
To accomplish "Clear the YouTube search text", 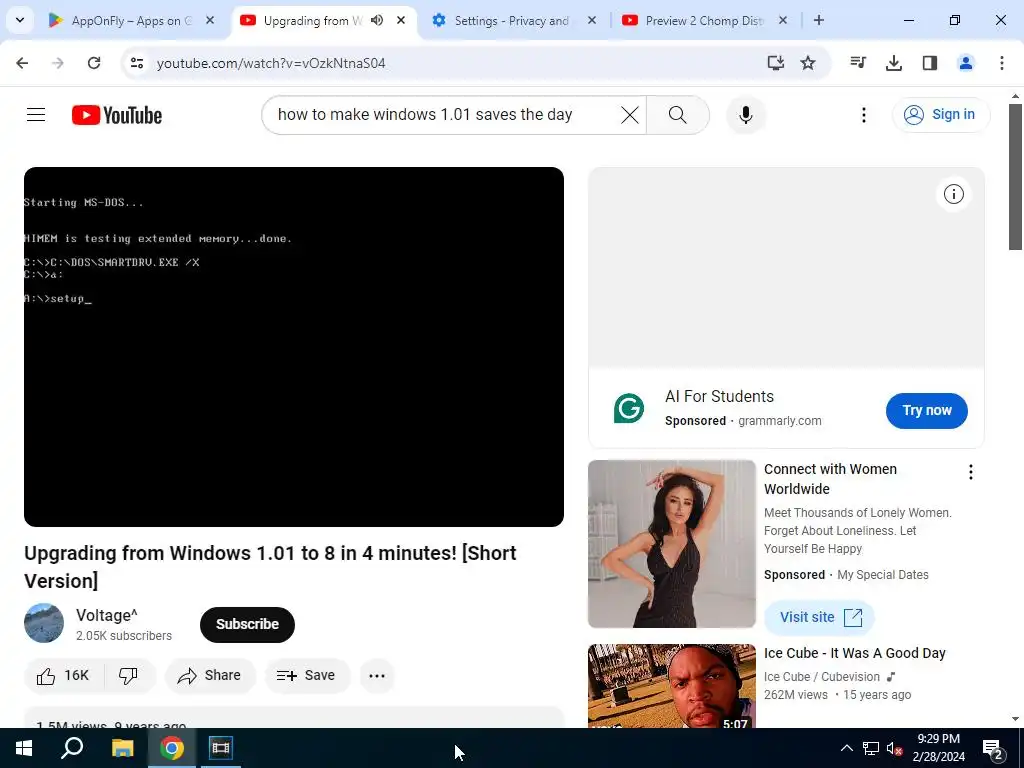I will point(630,115).
